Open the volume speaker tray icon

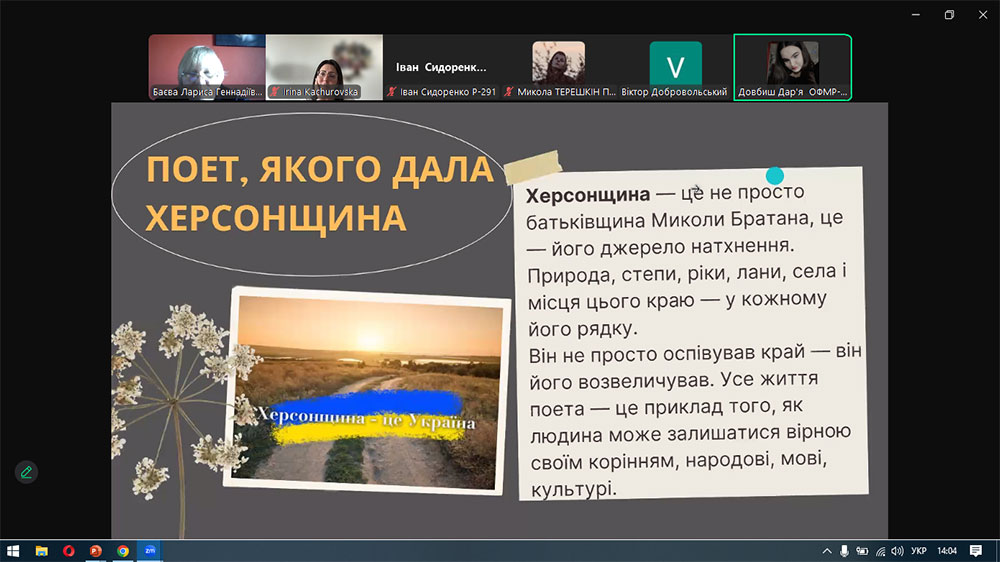pyautogui.click(x=897, y=551)
